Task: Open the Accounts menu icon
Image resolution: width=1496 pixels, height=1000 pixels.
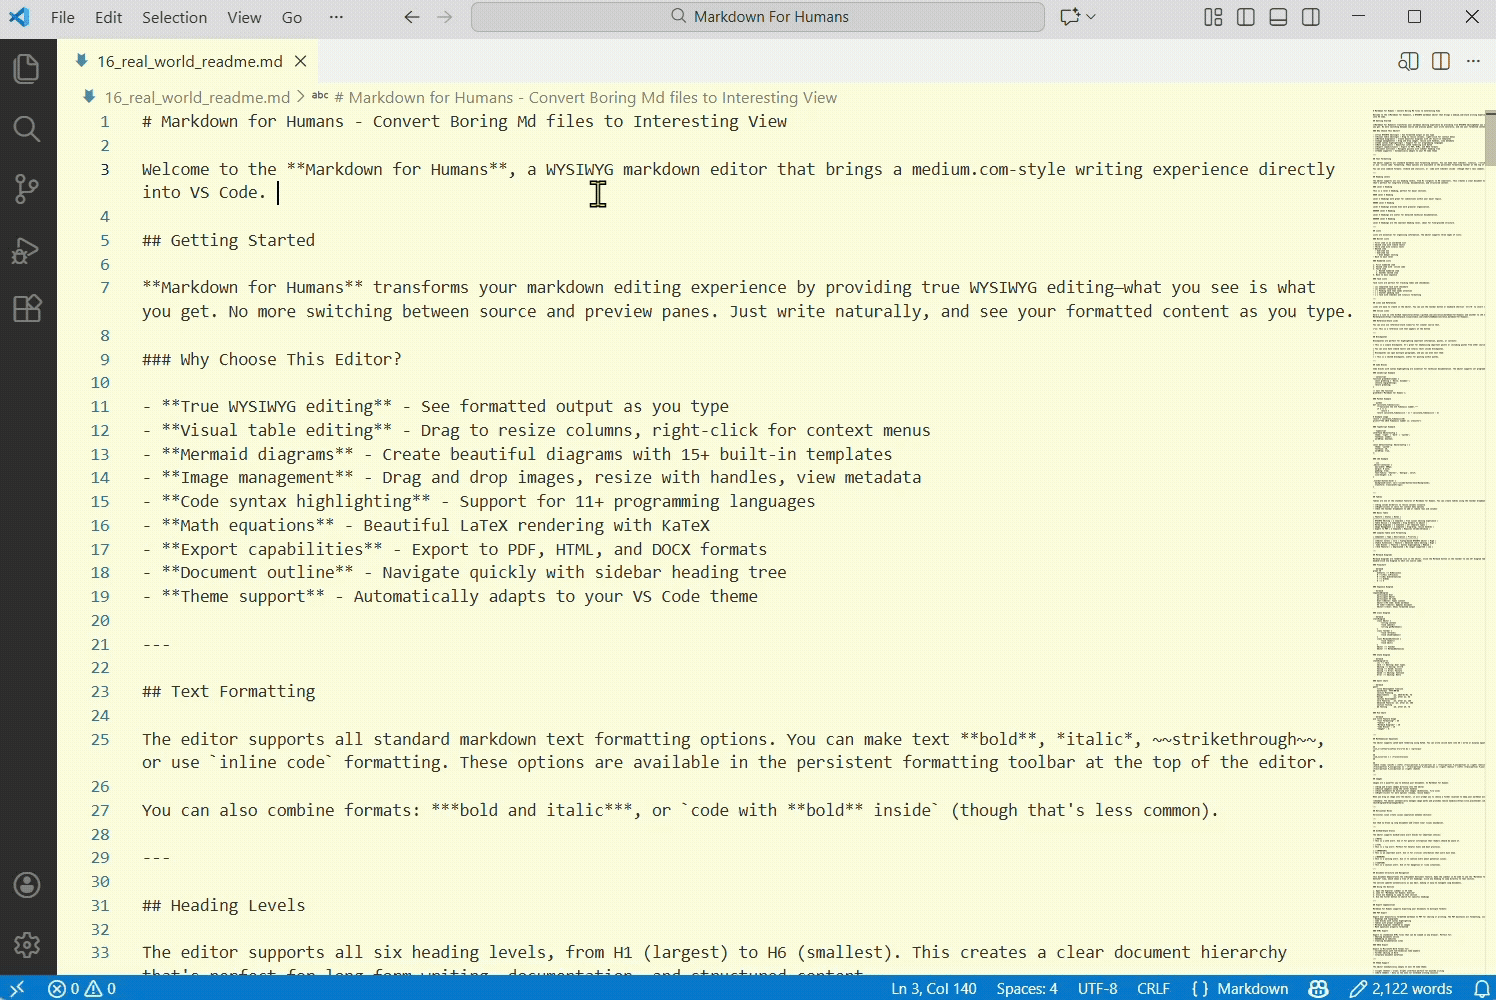Action: tap(27, 885)
